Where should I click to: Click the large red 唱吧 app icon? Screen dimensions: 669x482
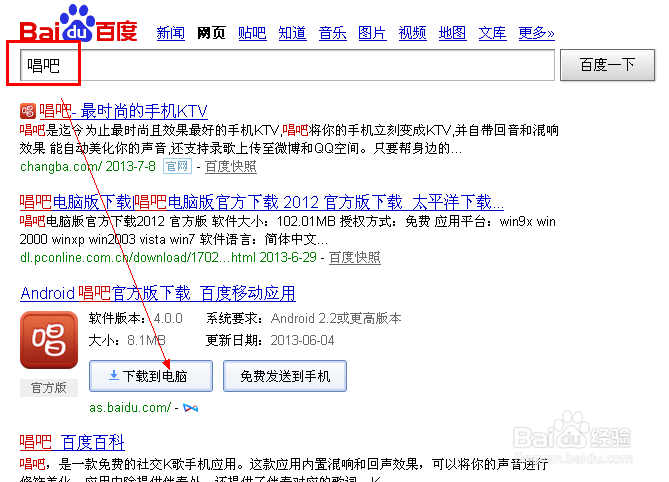click(x=49, y=340)
